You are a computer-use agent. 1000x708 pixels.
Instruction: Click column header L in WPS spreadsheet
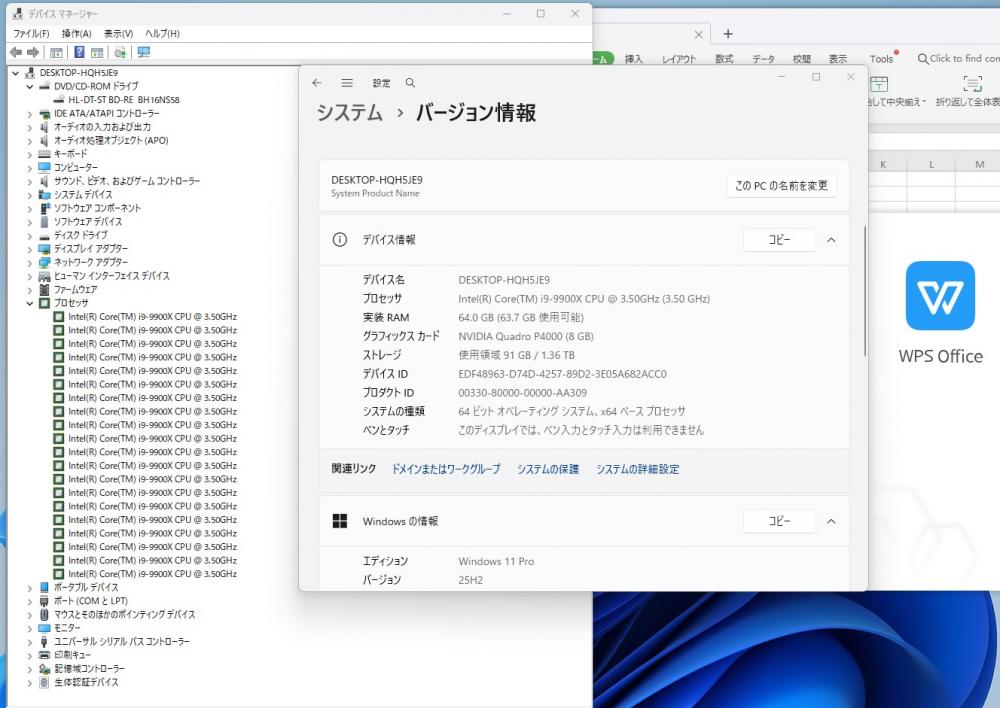click(931, 165)
